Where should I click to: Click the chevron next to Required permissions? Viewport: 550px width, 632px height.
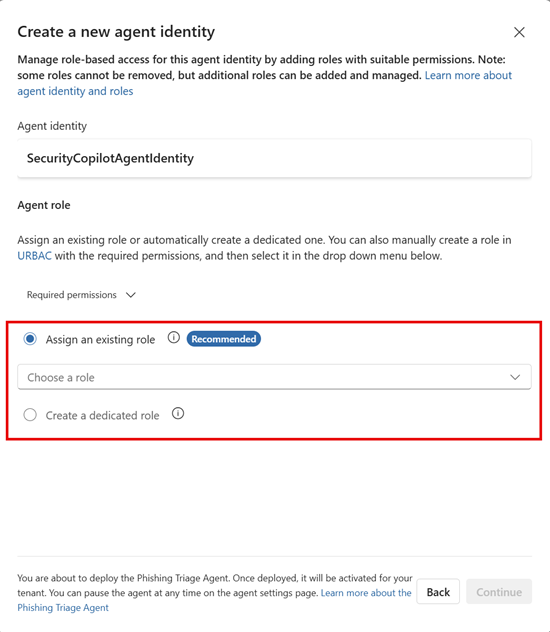point(131,295)
